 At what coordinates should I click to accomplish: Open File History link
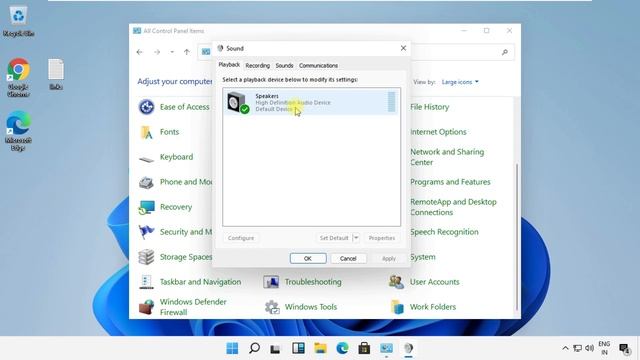429,107
